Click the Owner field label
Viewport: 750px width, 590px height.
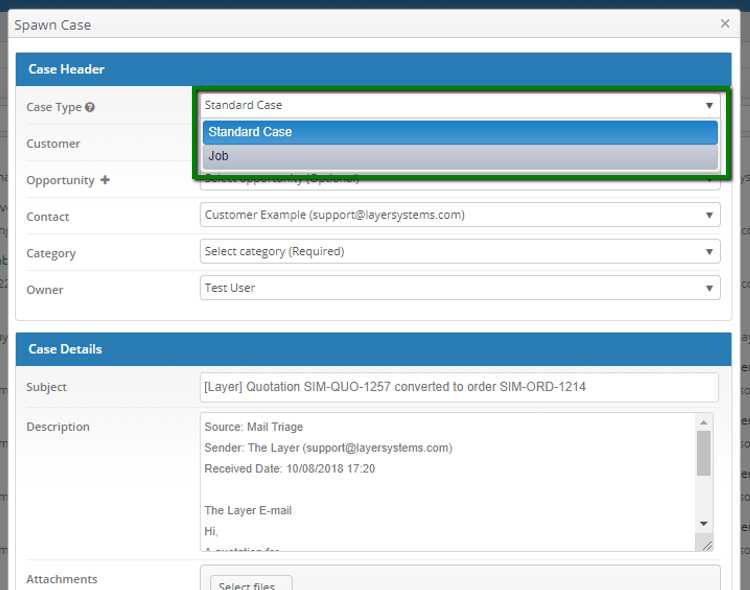tap(45, 290)
